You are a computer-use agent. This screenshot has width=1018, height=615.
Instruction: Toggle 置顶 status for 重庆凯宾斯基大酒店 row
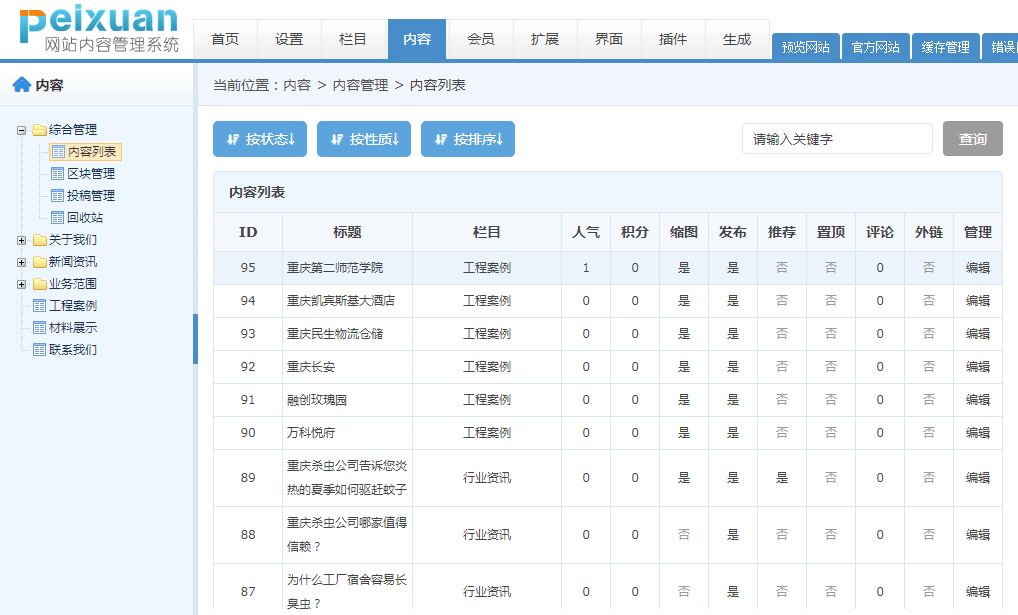click(831, 301)
